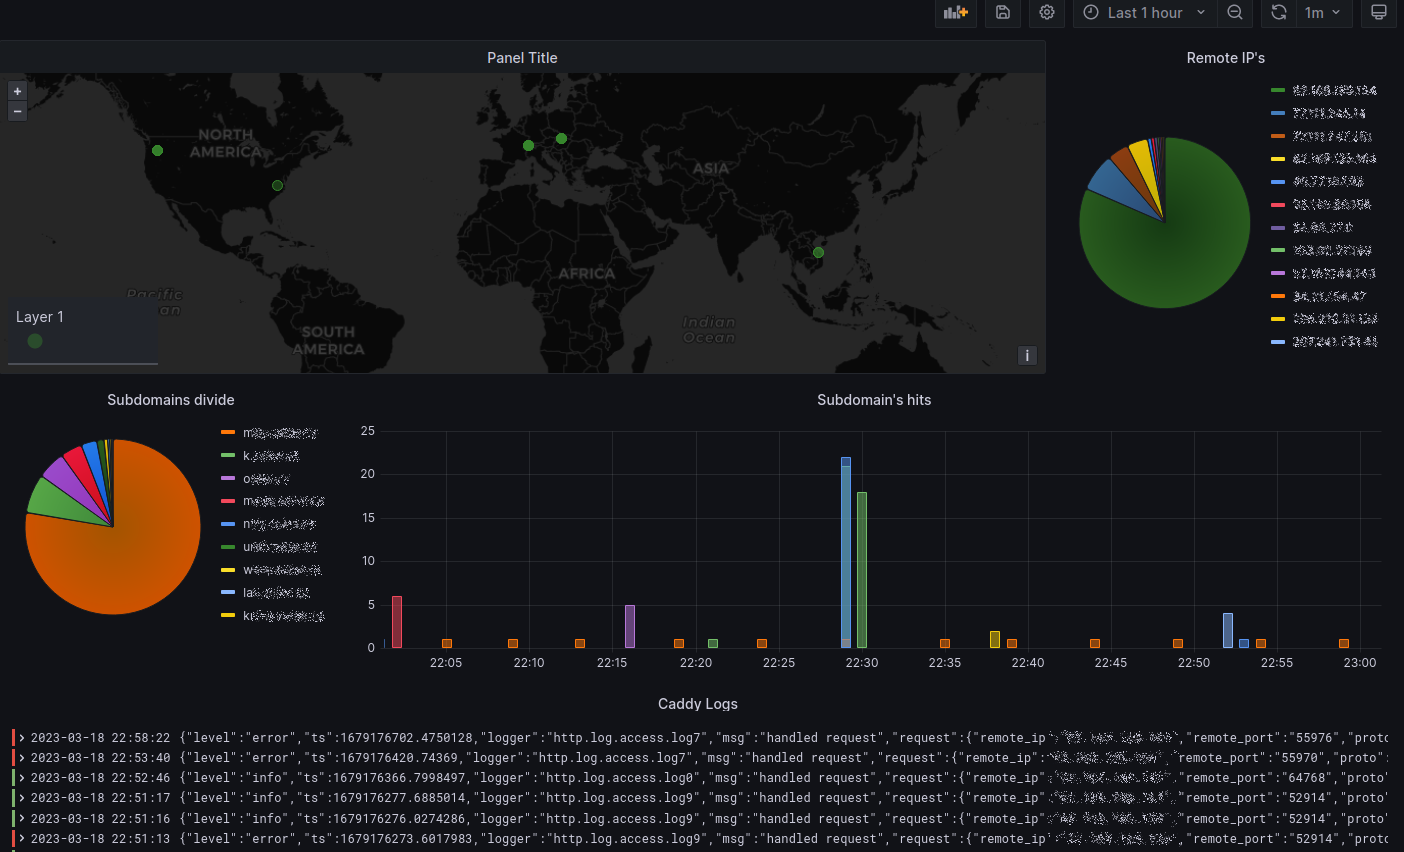1404x852 pixels.
Task: Open the 'Last 1 hour' time picker
Action: tap(1144, 13)
